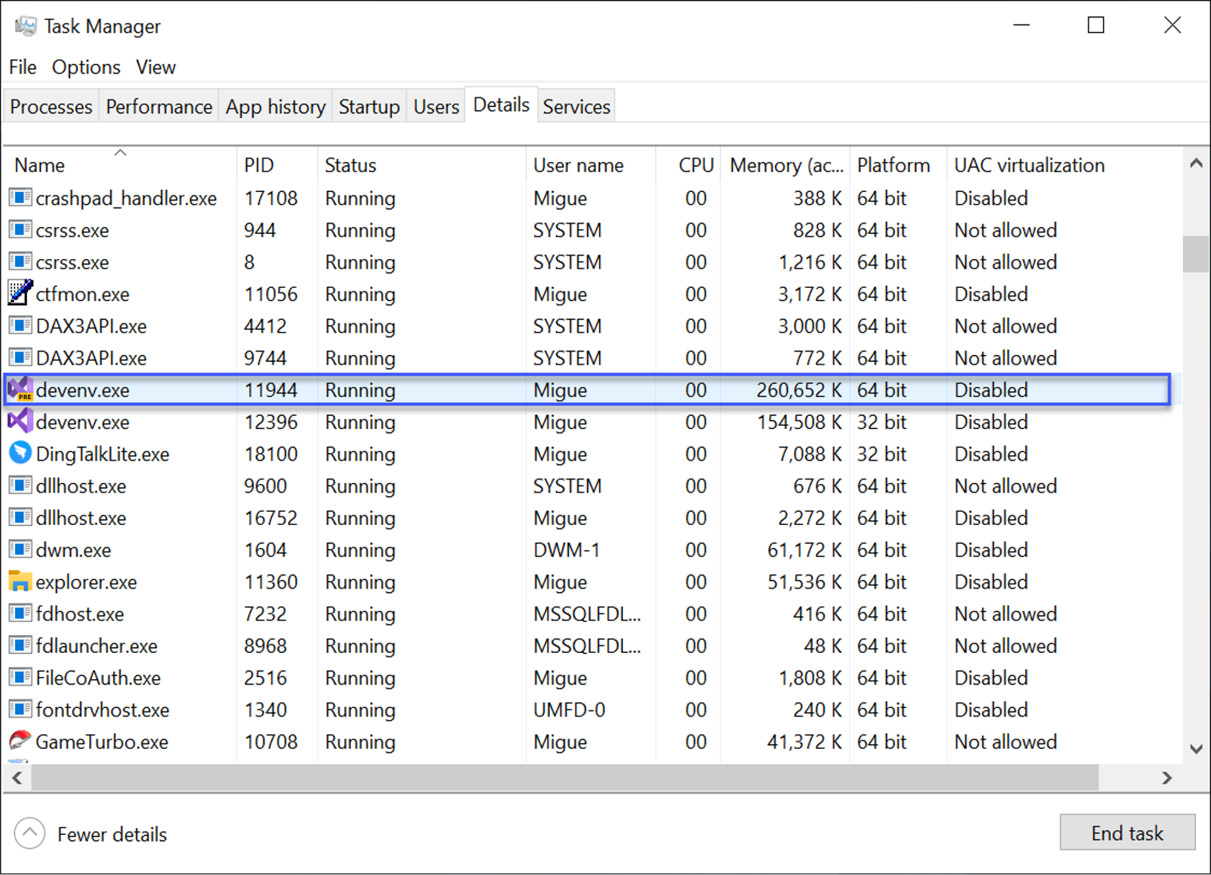Click PID 10708 of GameTurbo.exe
The height and width of the screenshot is (875, 1211).
271,742
